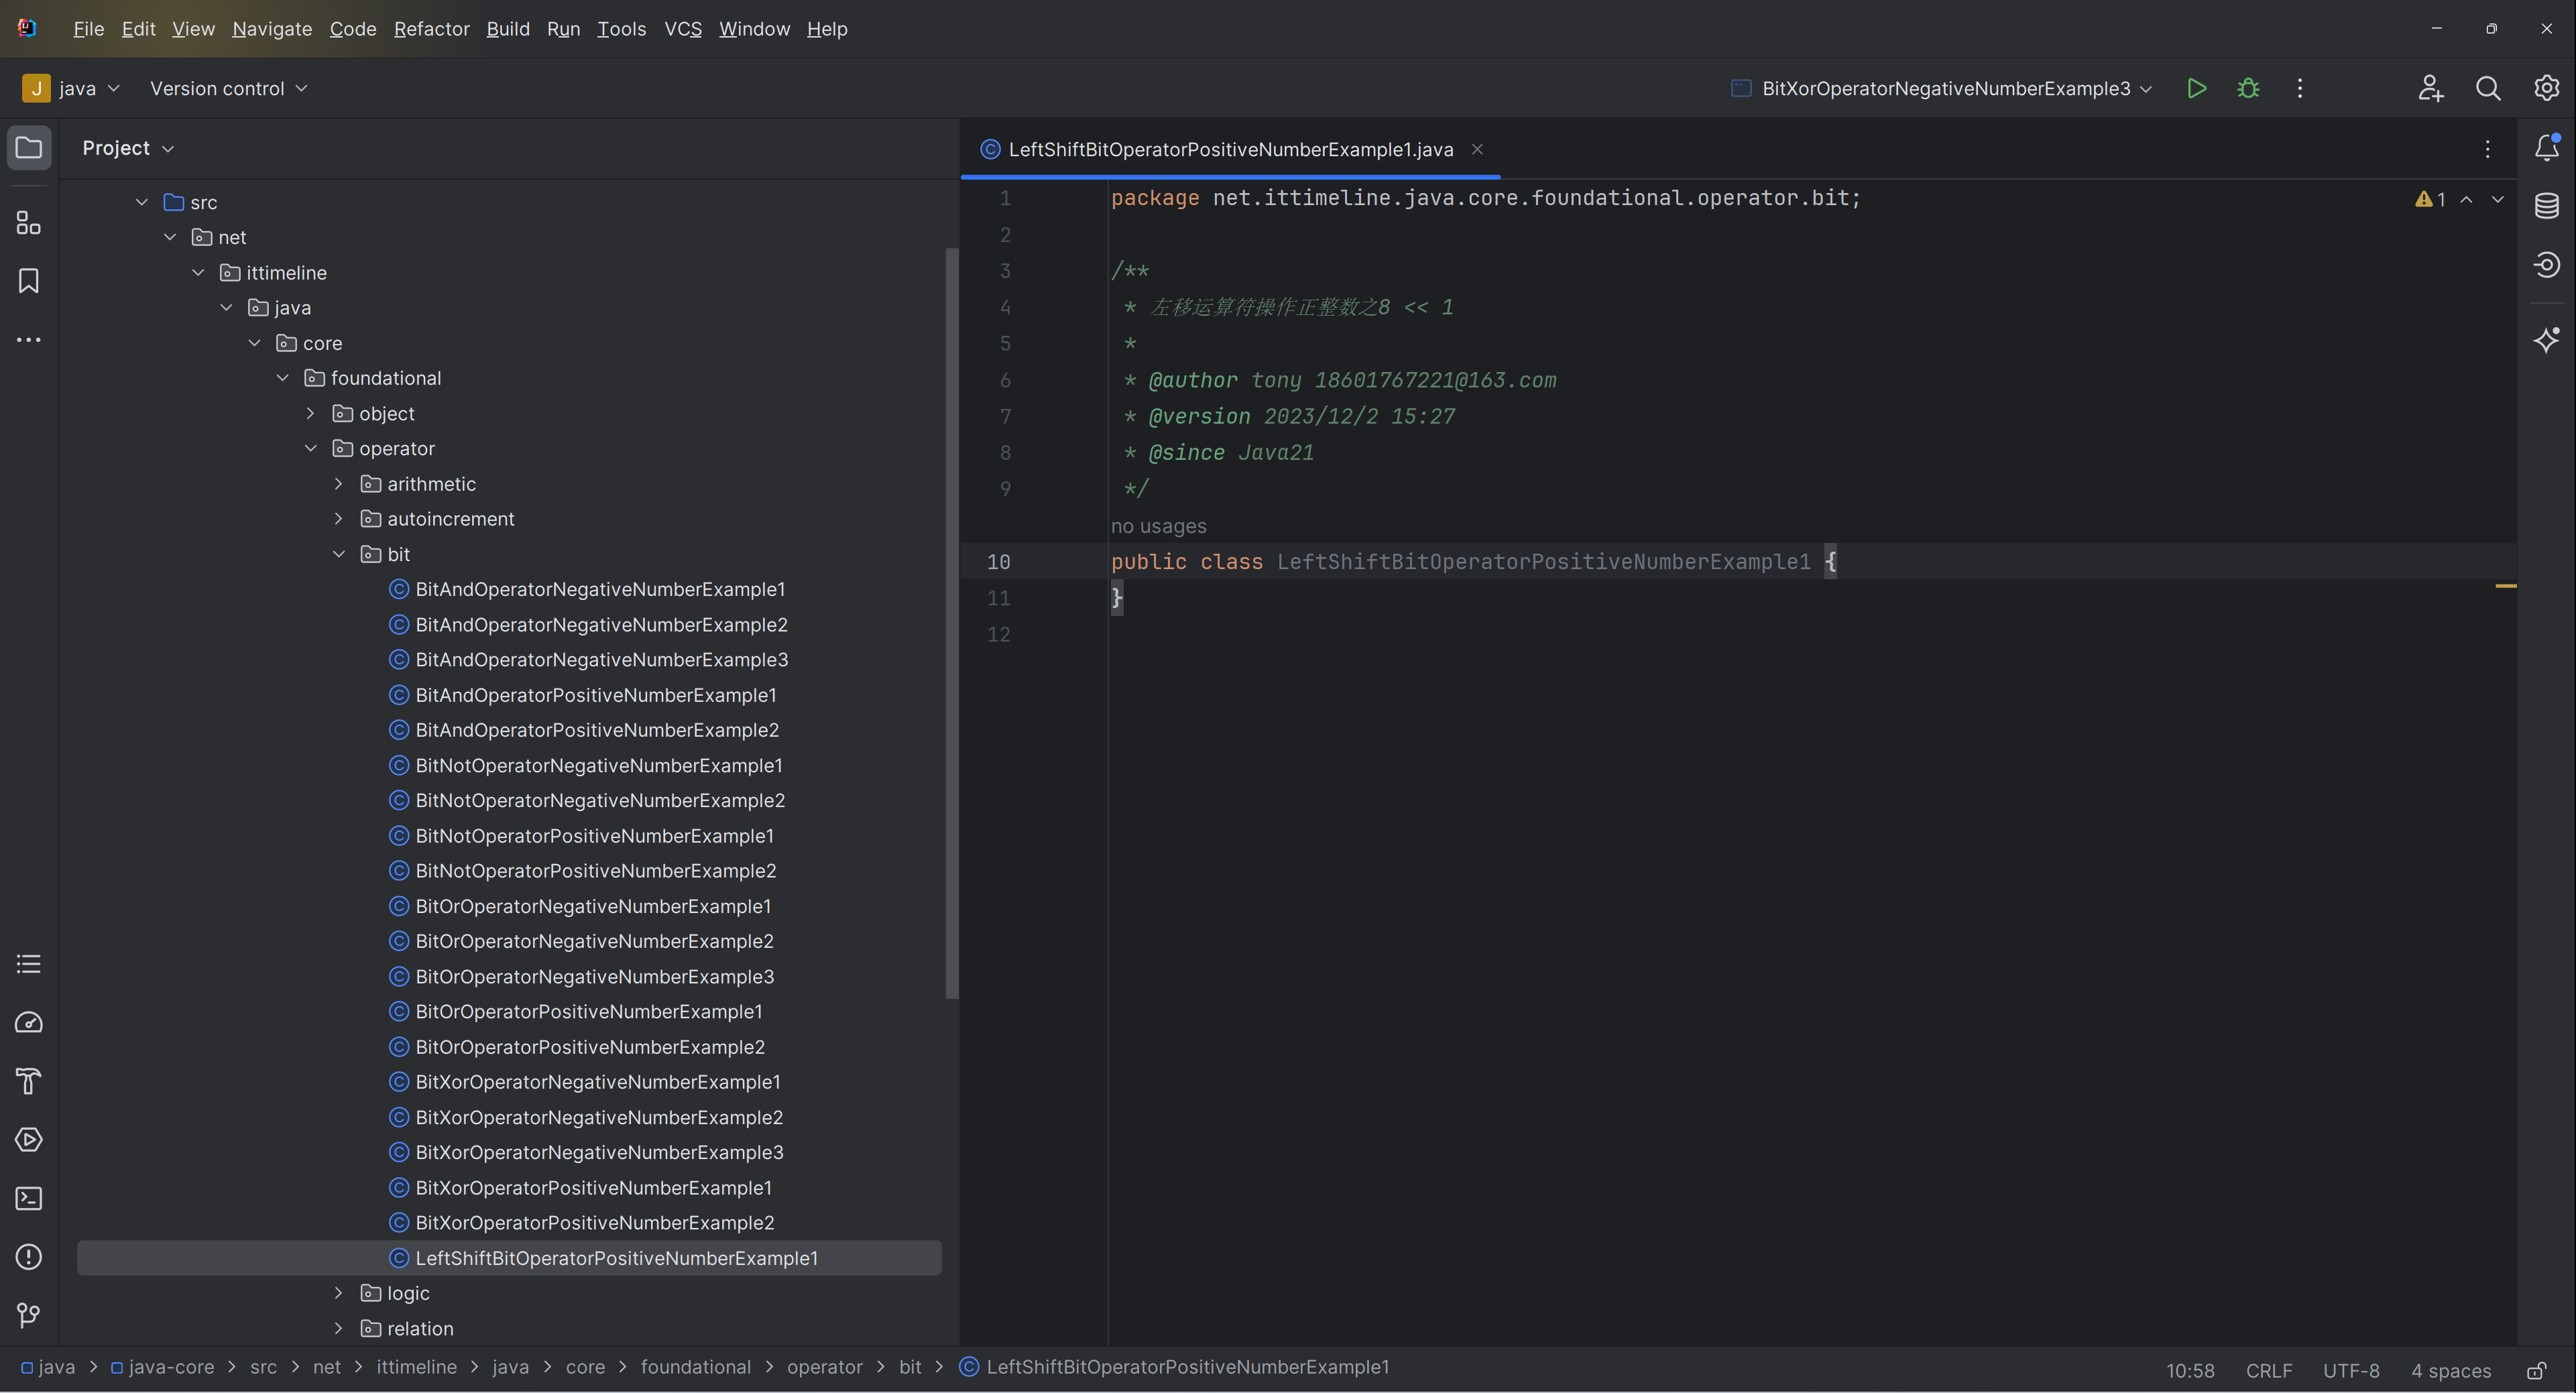This screenshot has width=2576, height=1393.
Task: Open more run actions menu
Action: click(2300, 88)
